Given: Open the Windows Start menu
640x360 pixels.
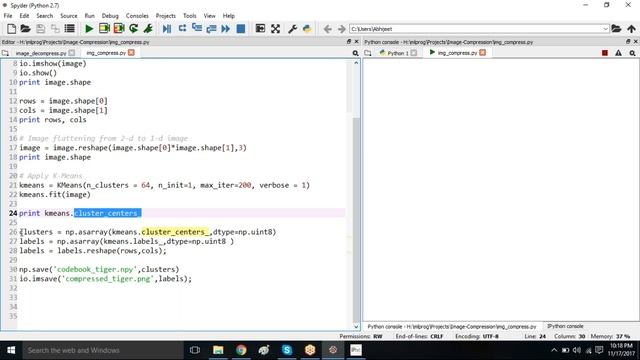Looking at the screenshot, I should [11, 350].
